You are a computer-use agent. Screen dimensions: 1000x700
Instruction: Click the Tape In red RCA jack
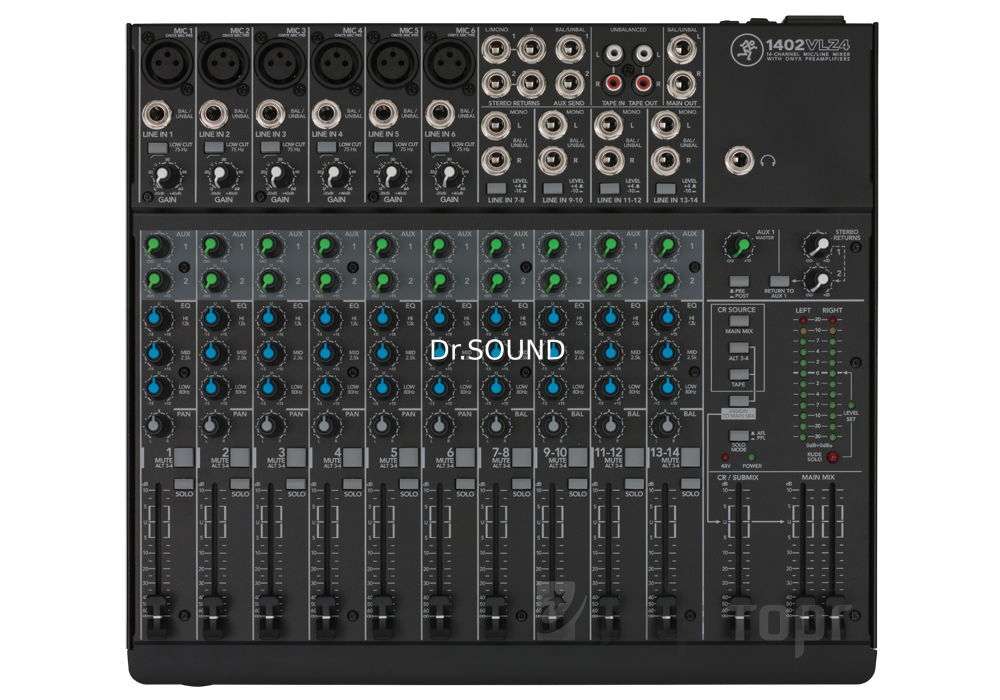click(x=614, y=82)
